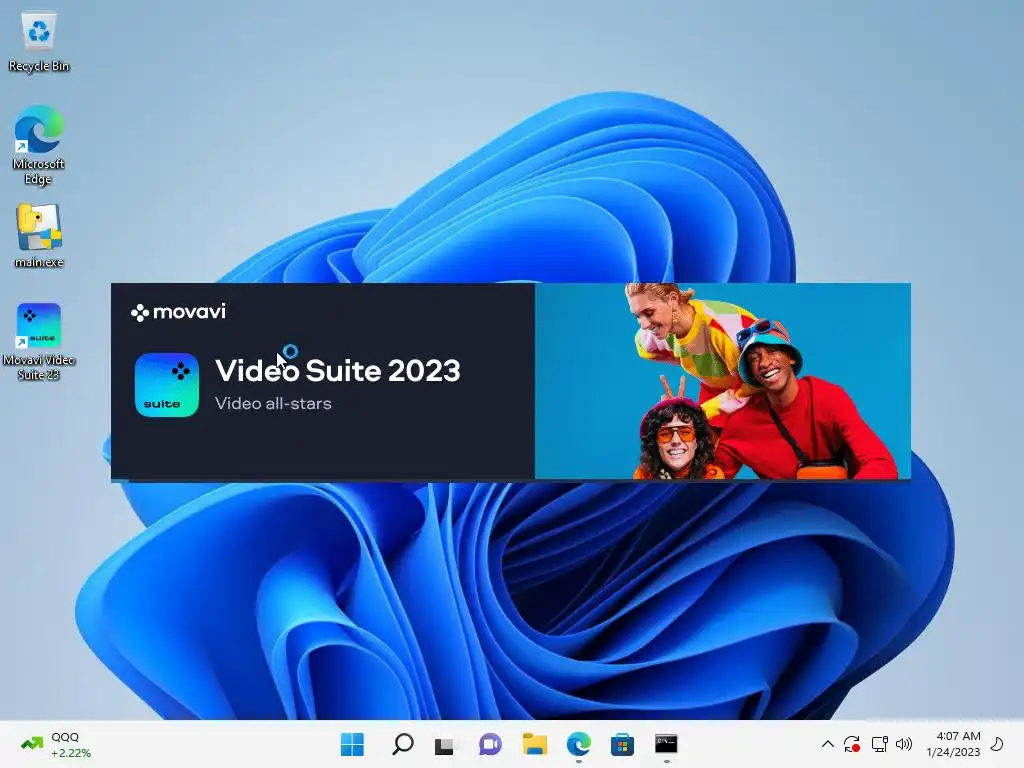Click the splash screen photo of people

(722, 381)
